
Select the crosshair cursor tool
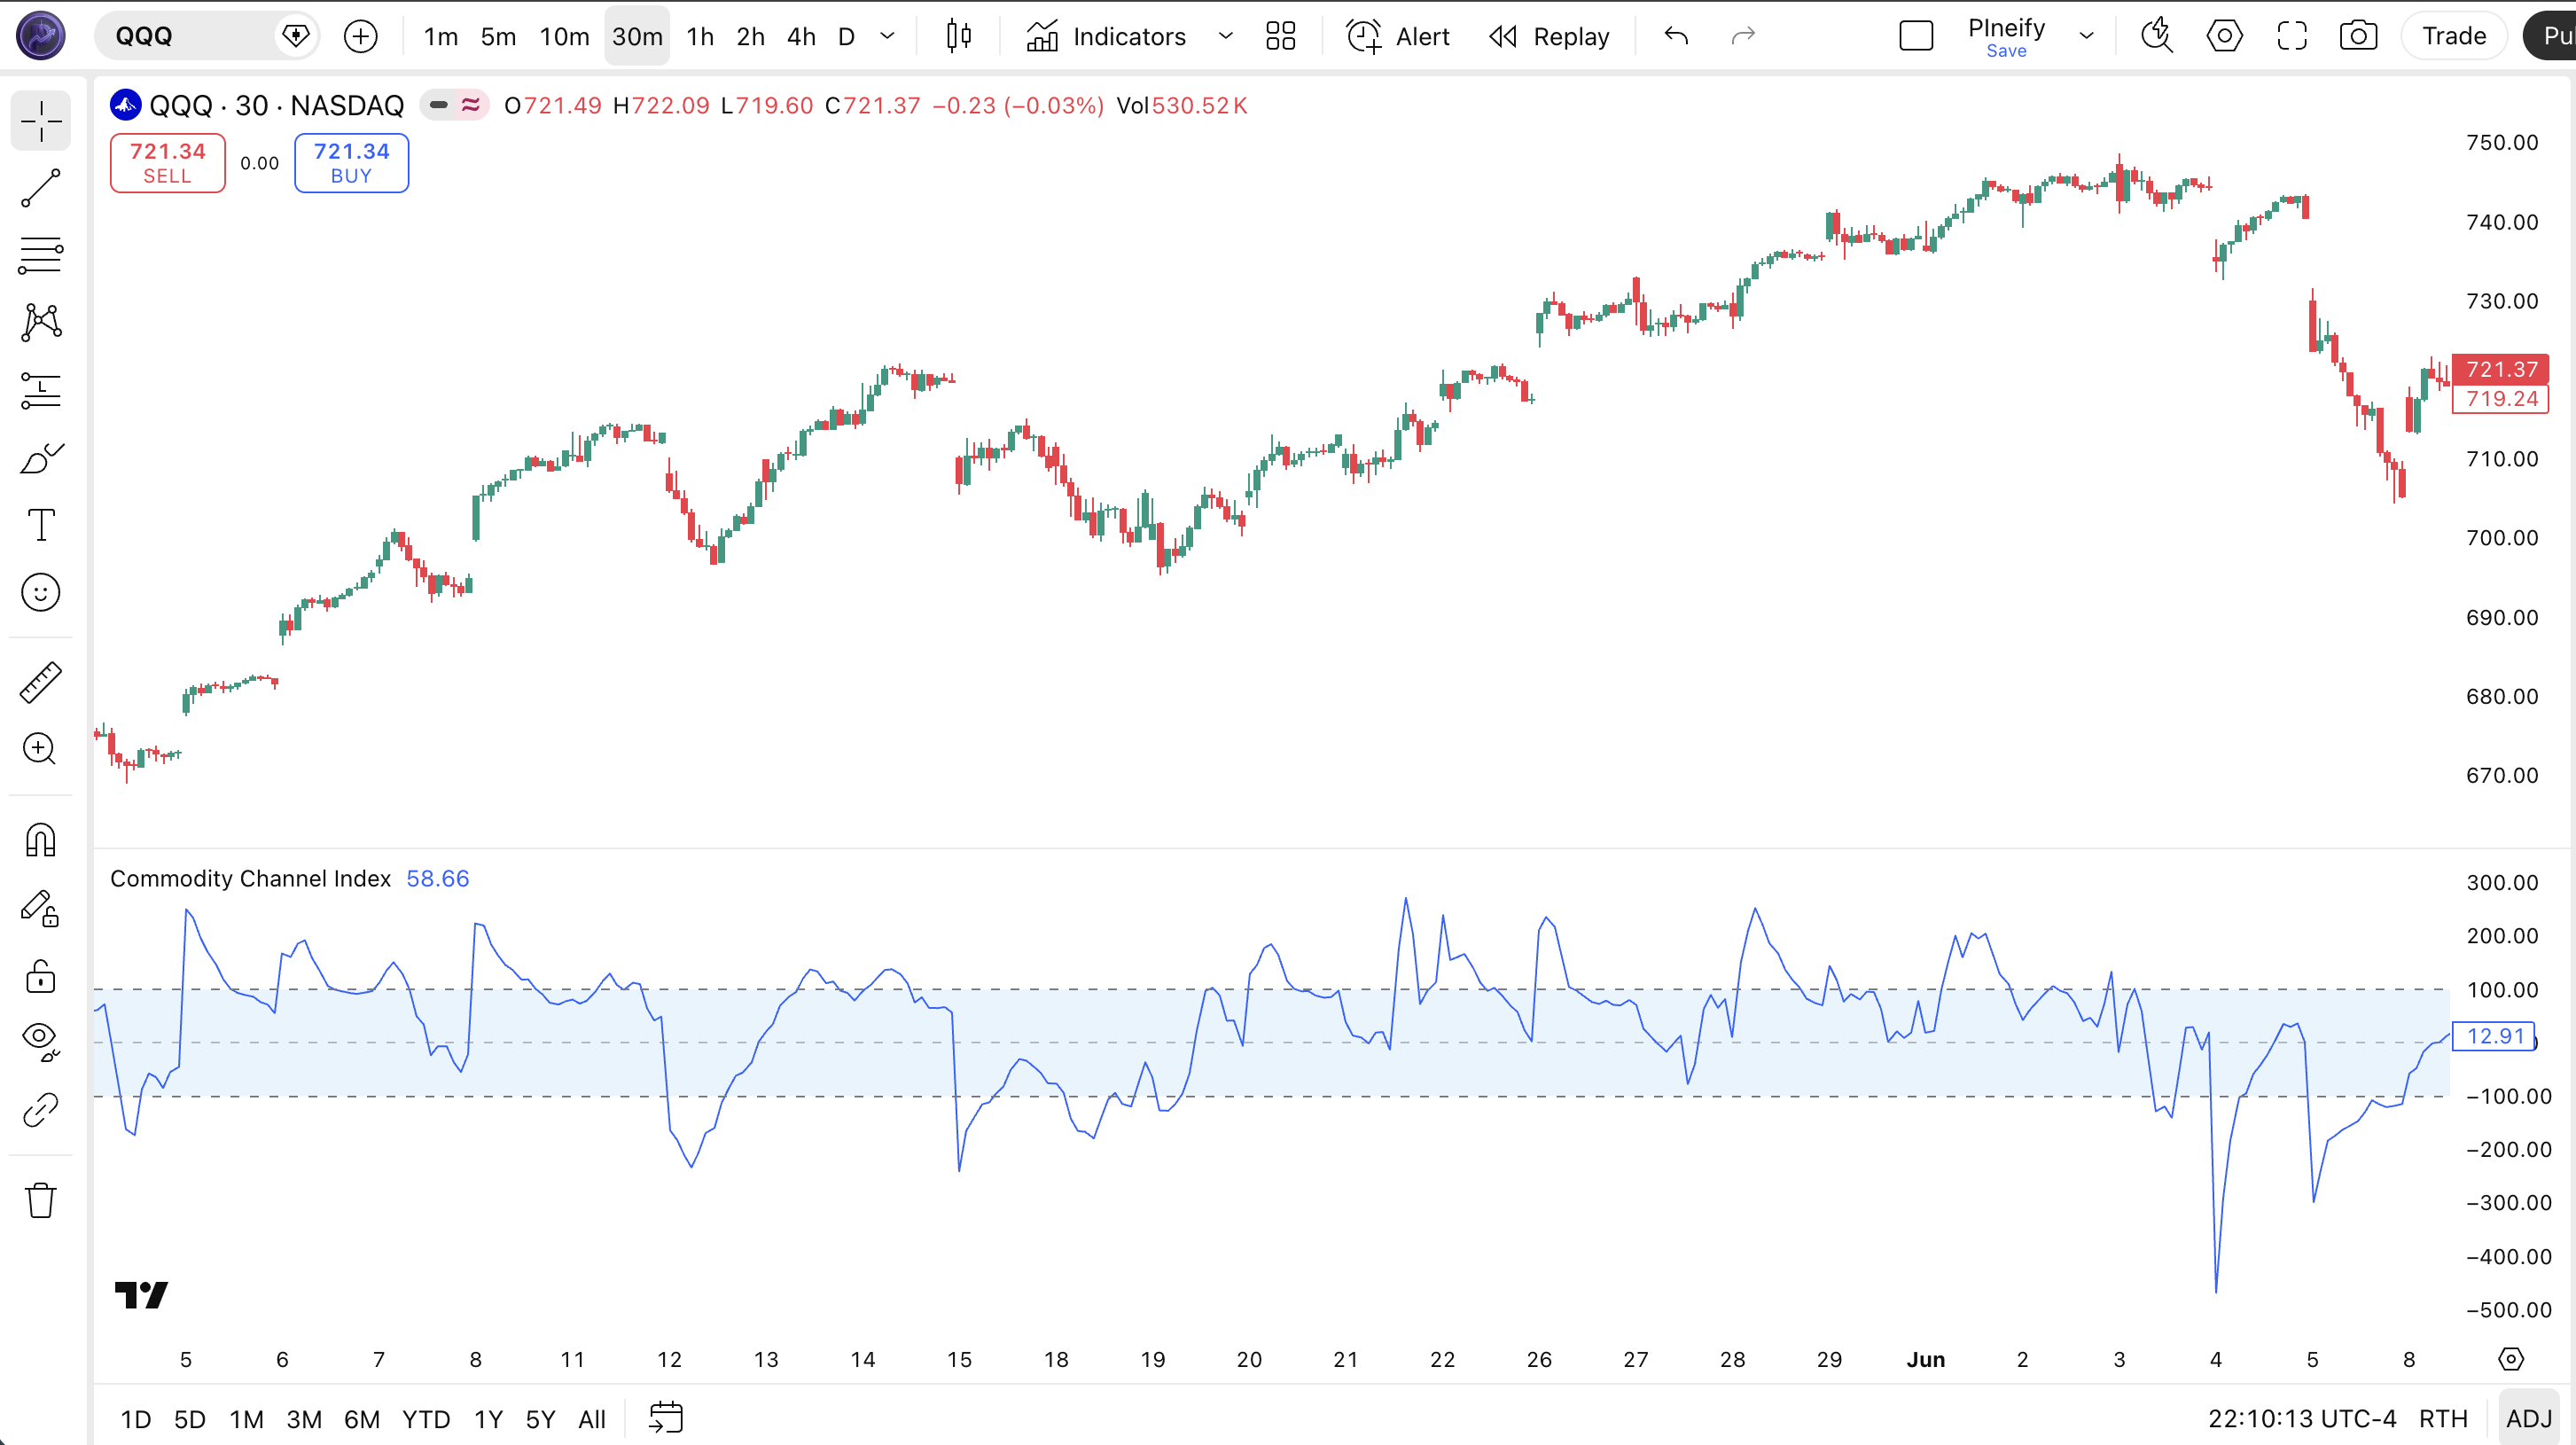tap(41, 122)
